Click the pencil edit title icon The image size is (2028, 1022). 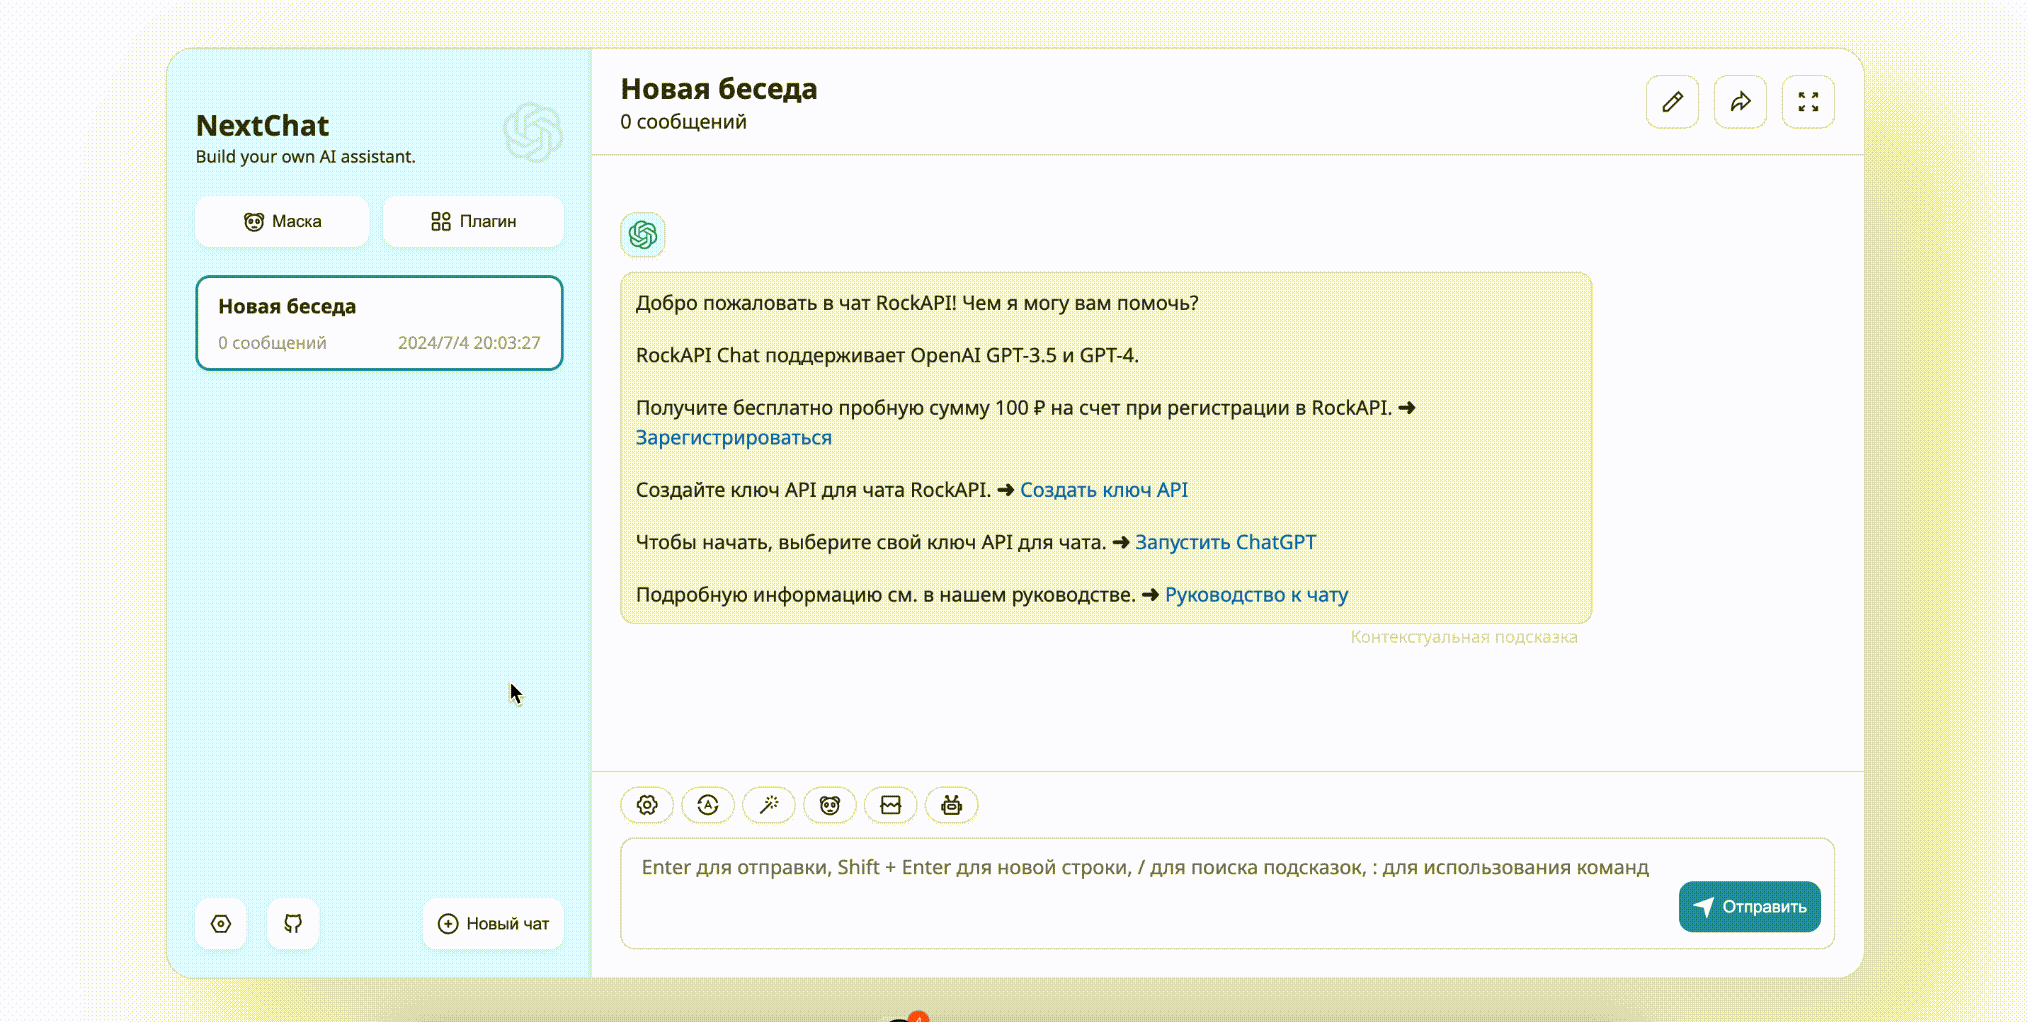(1672, 102)
